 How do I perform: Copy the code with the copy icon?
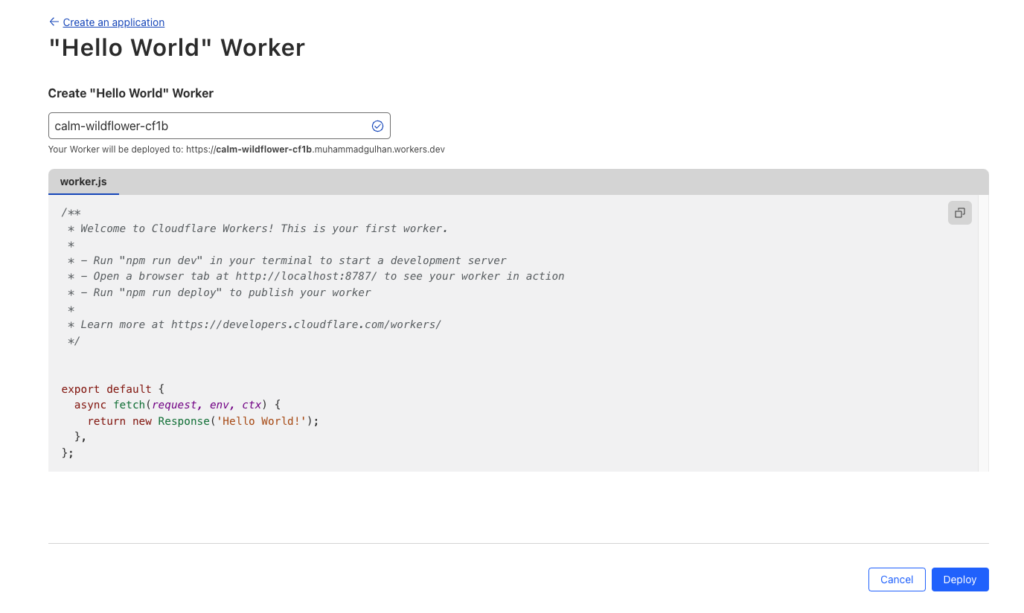(959, 213)
